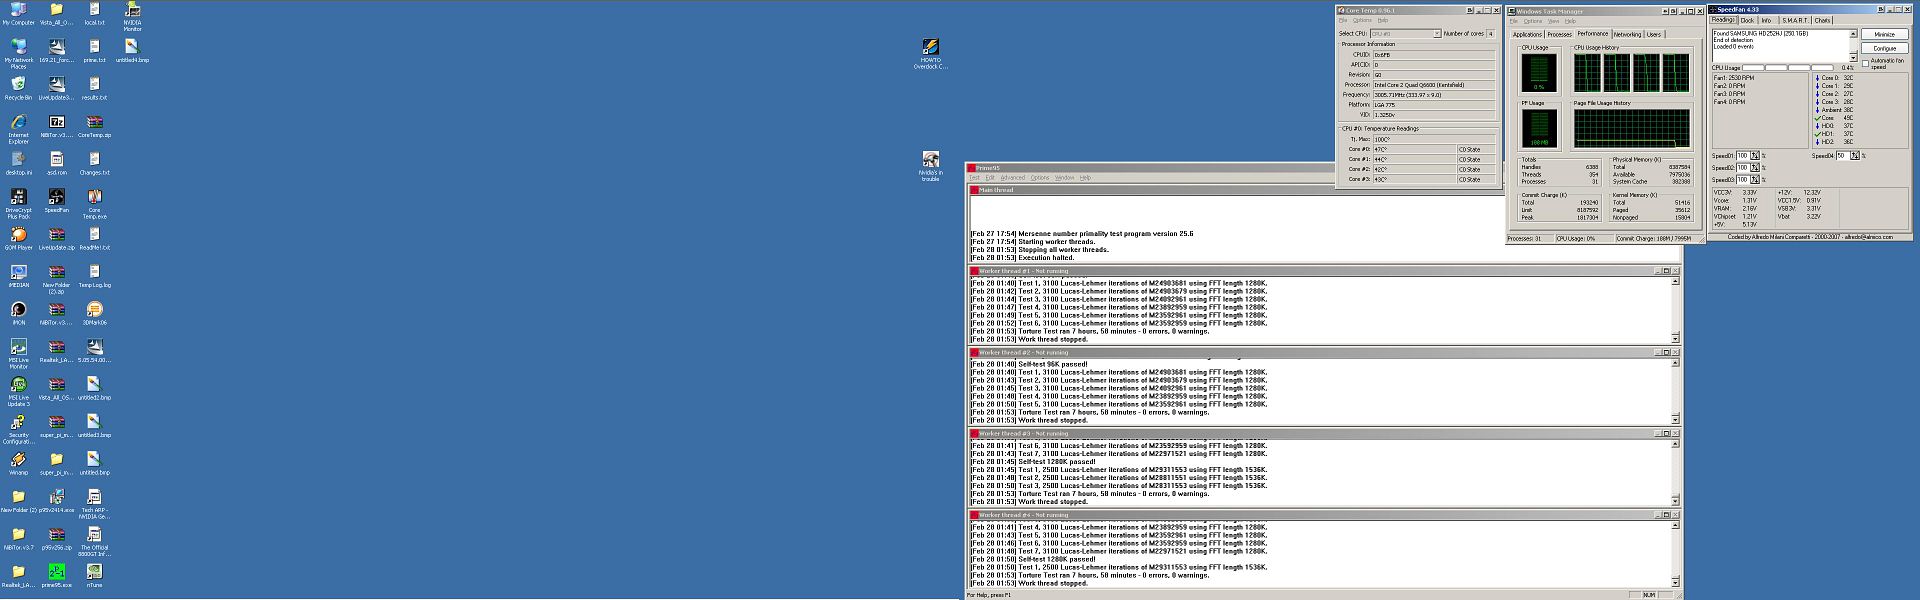
Task: Click the CPU Usage graph in Task Manager
Action: coord(1538,73)
